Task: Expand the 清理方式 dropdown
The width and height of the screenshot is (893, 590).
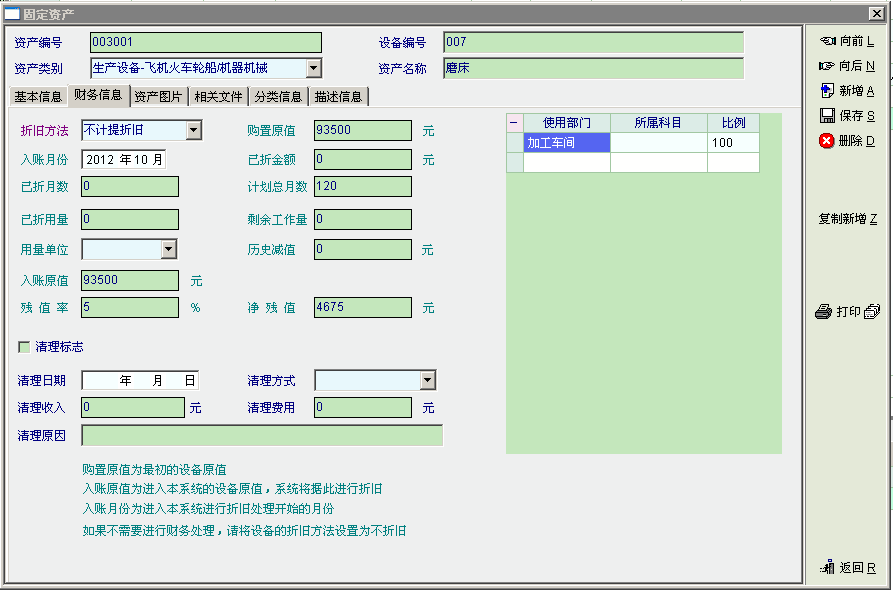Action: click(427, 380)
